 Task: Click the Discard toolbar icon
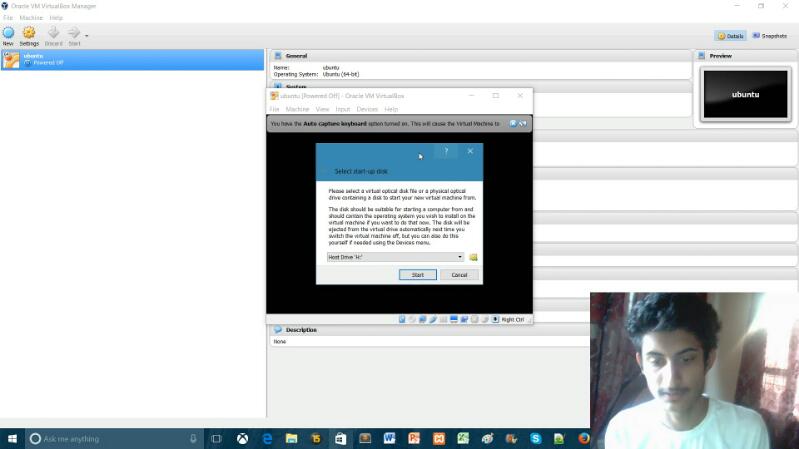click(x=54, y=36)
